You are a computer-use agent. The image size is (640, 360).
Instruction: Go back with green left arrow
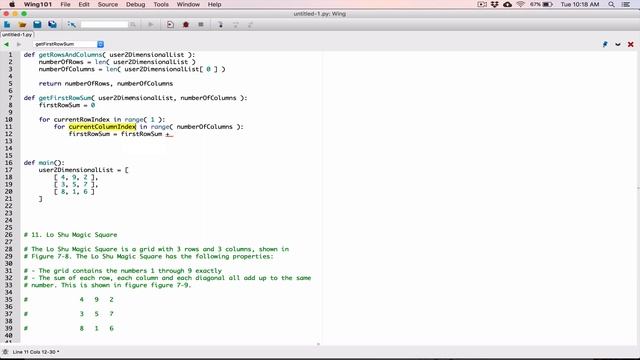pos(6,44)
